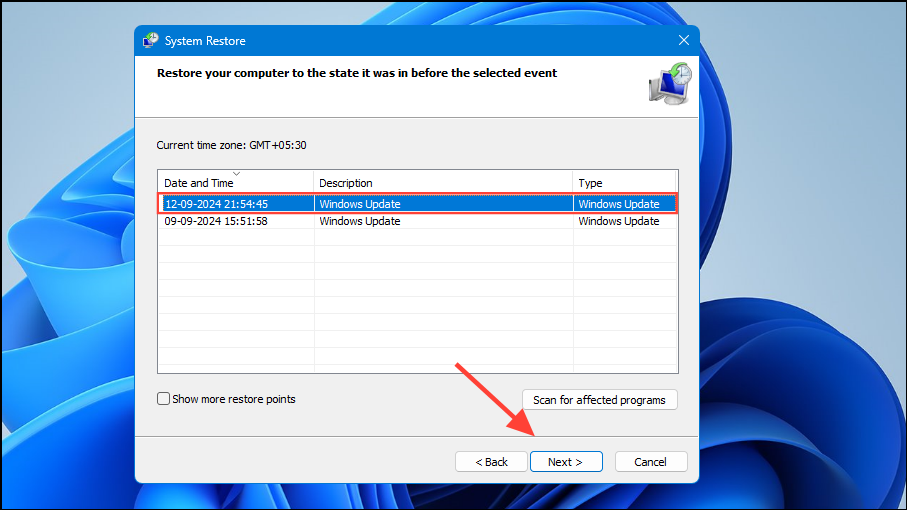The height and width of the screenshot is (510, 907).
Task: Click the Current time zone GMT+05:30 label
Action: (231, 145)
